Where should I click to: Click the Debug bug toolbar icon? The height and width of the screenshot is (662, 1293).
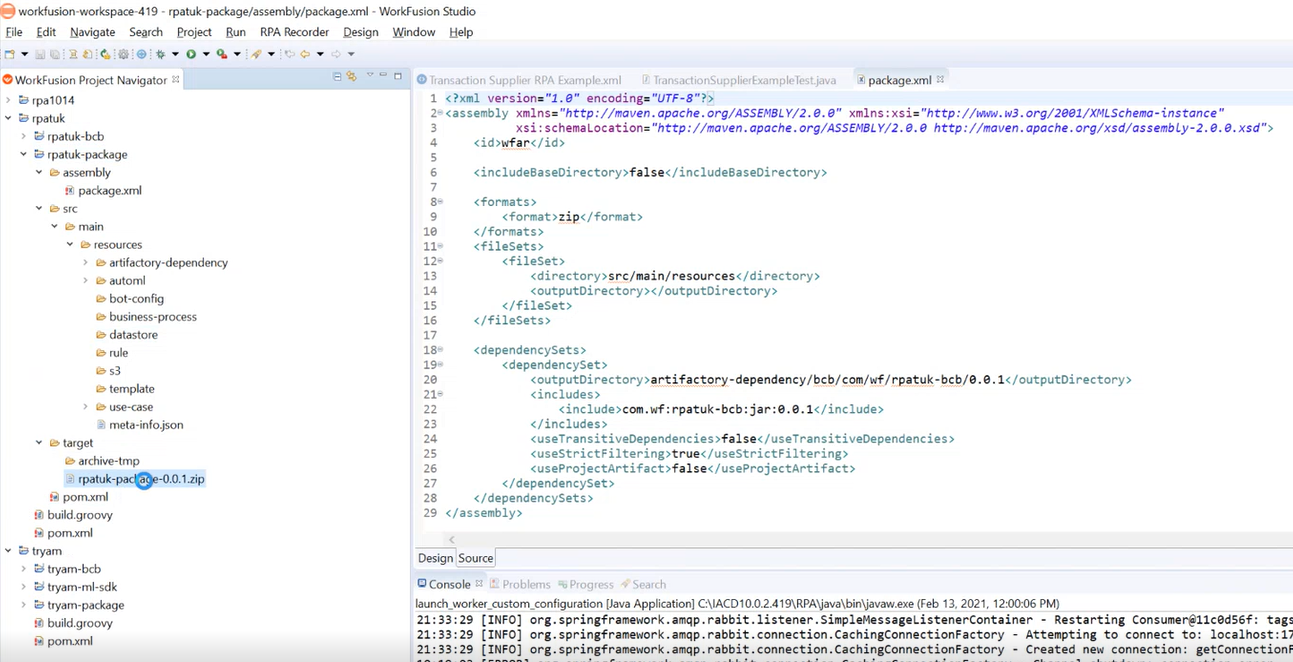click(160, 54)
